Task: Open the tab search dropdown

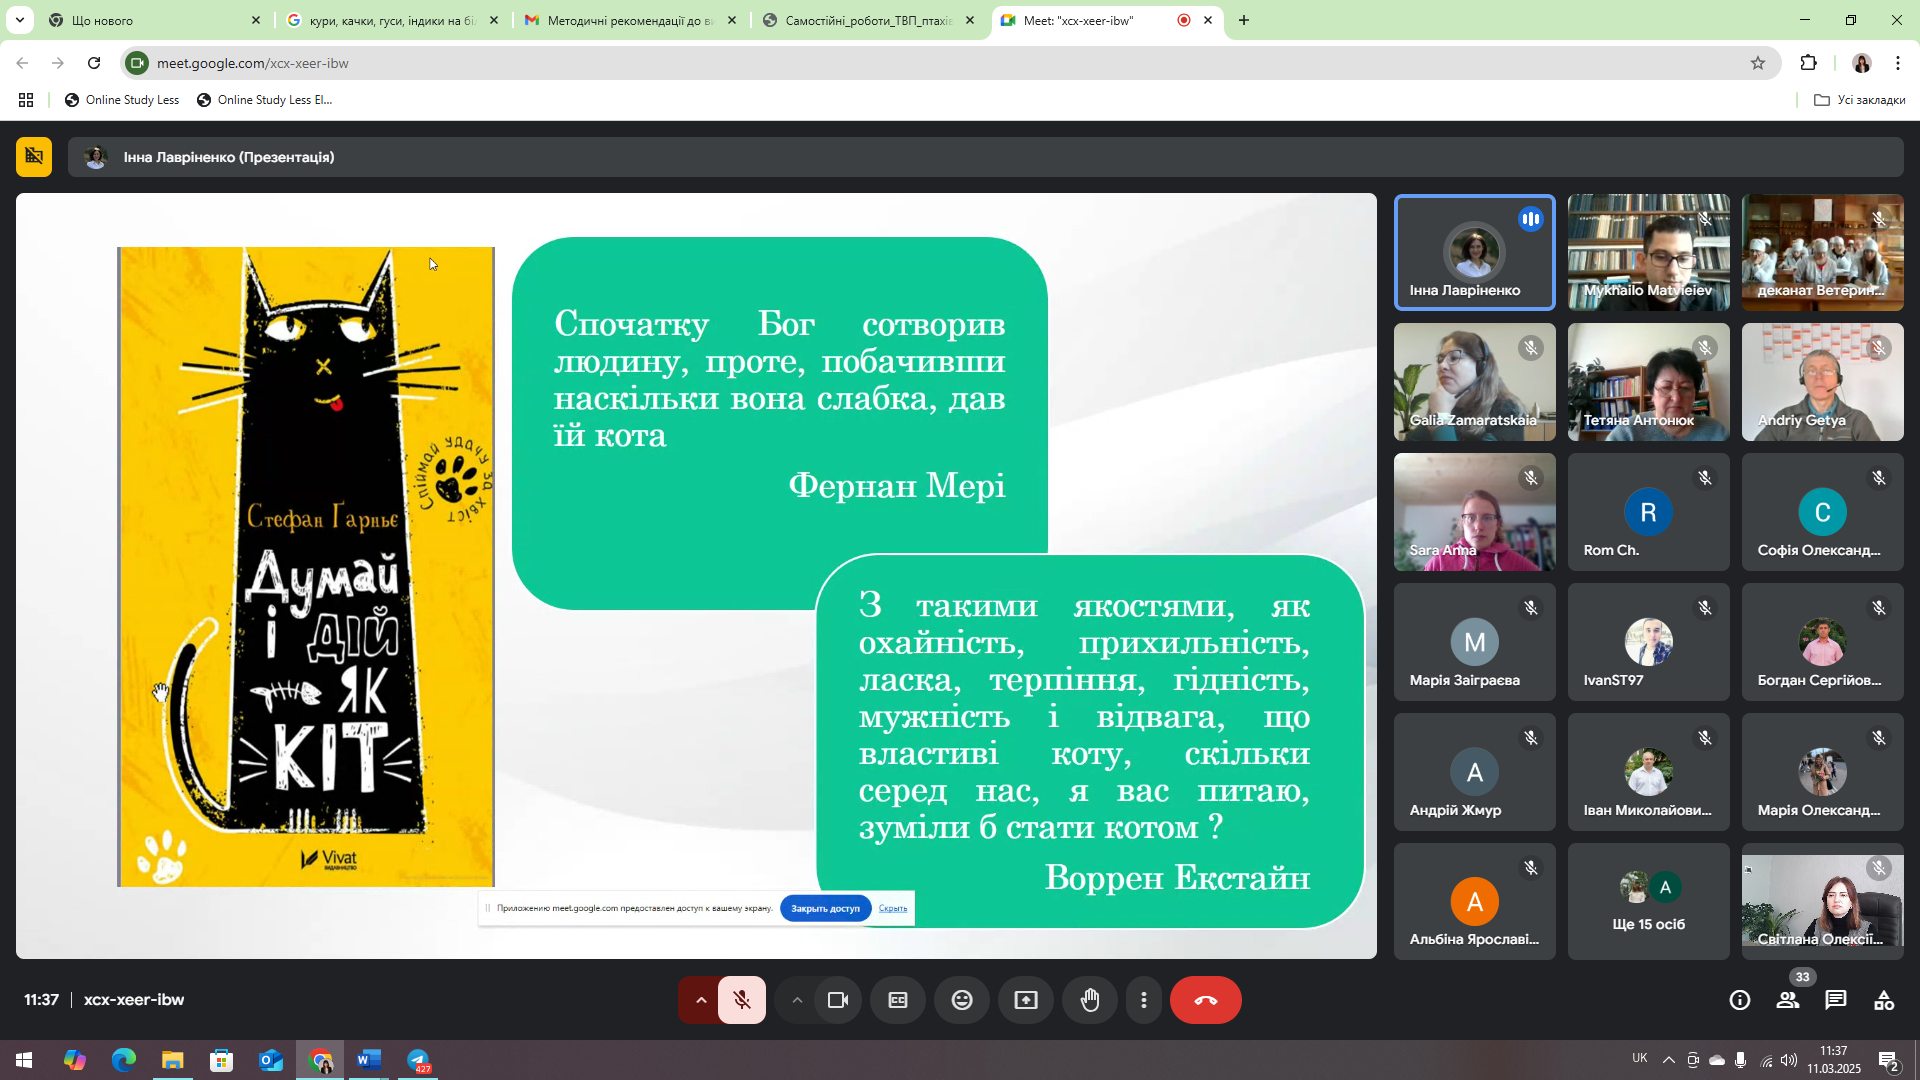Action: tap(19, 20)
